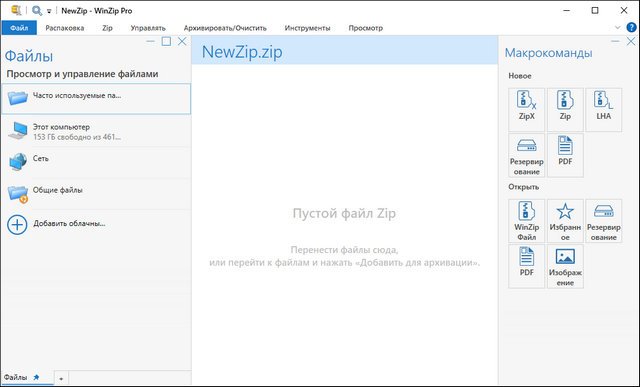Open a WinZip Файл macro

click(527, 221)
